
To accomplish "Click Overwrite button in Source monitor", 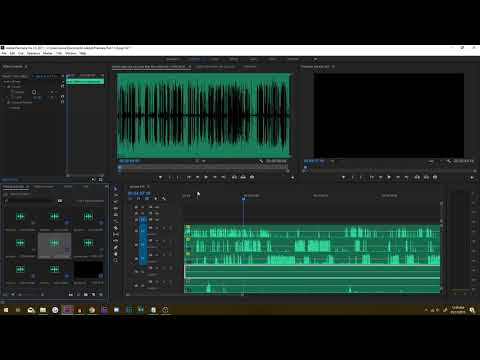I will point(243,177).
